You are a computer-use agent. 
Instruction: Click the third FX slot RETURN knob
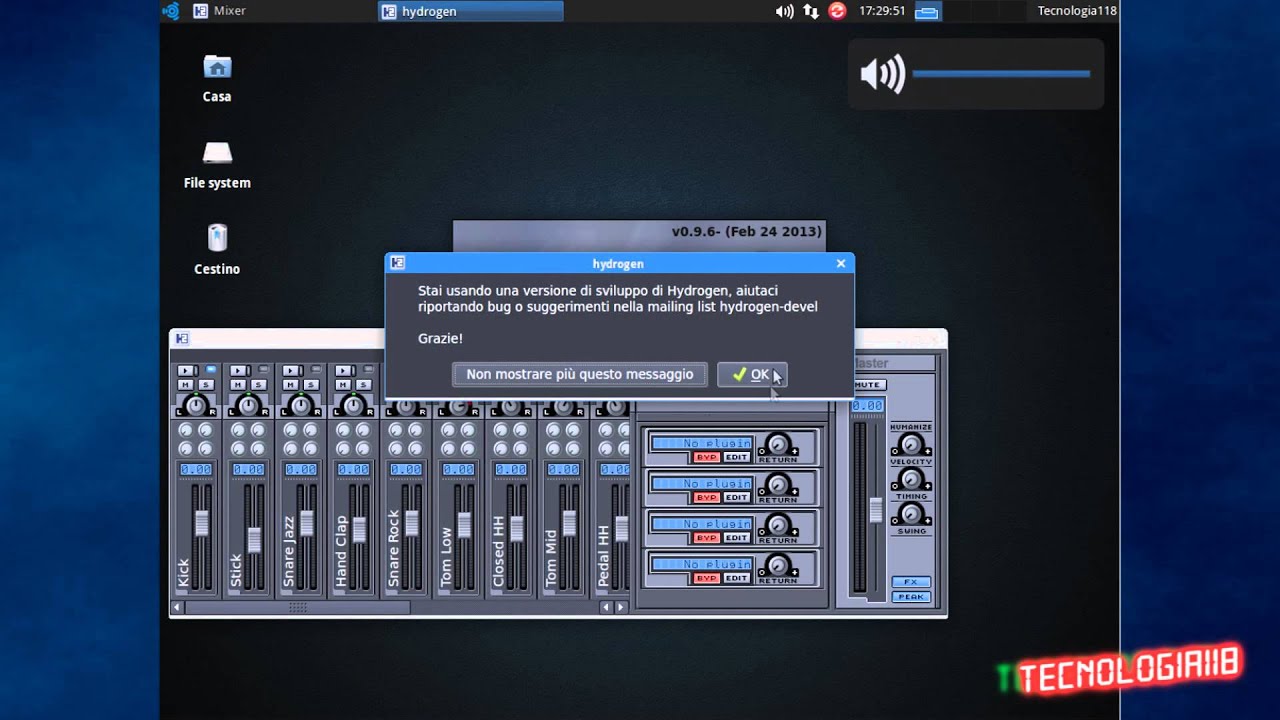pos(778,525)
